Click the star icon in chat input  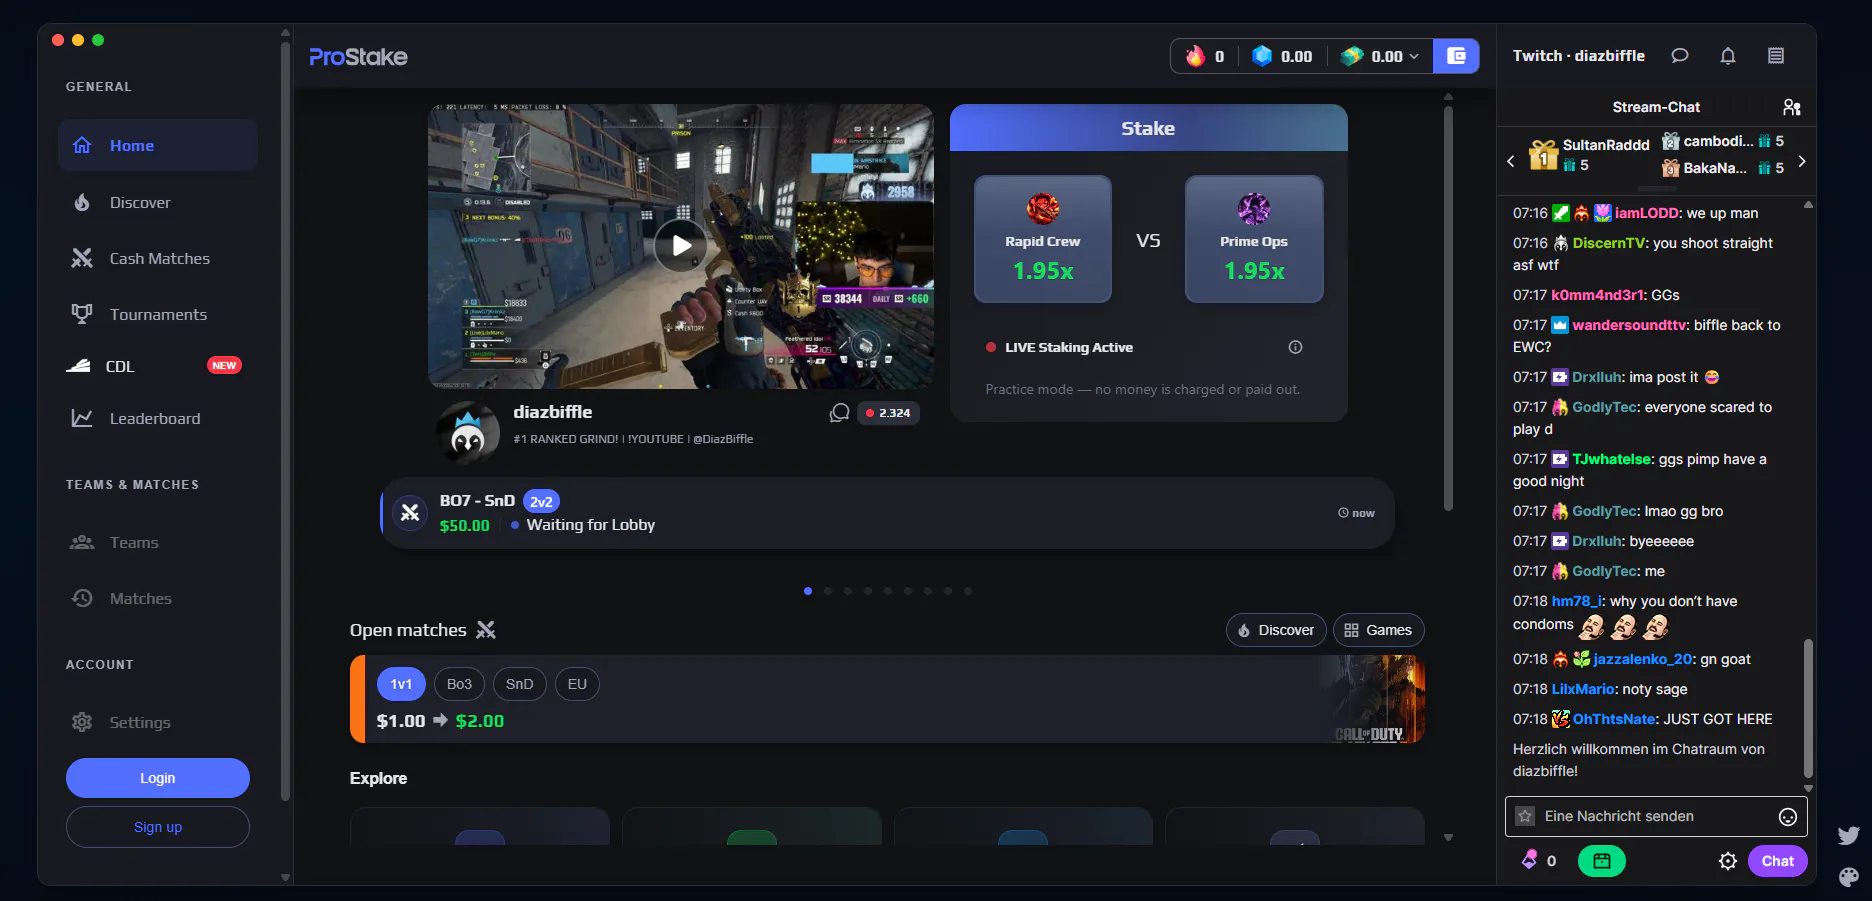click(1525, 816)
